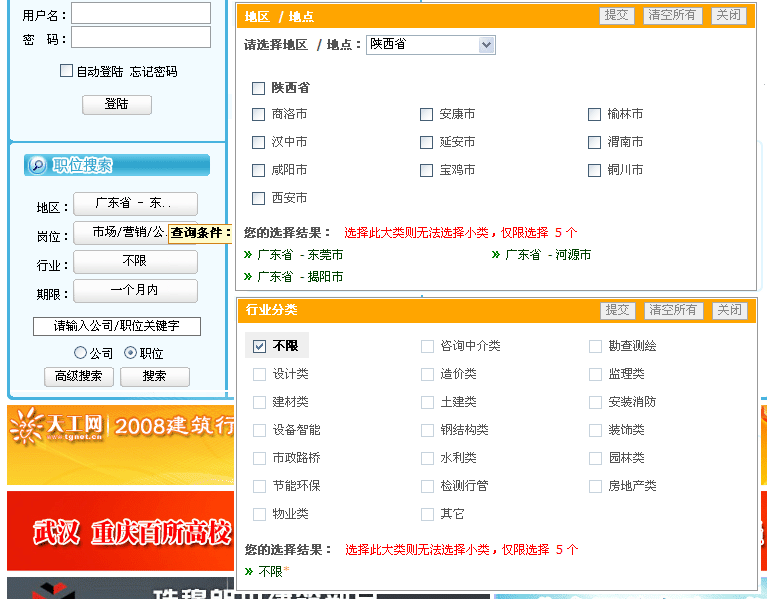Remove selected result 广东省 - 揭阳市
This screenshot has height=599, width=767.
[293, 277]
